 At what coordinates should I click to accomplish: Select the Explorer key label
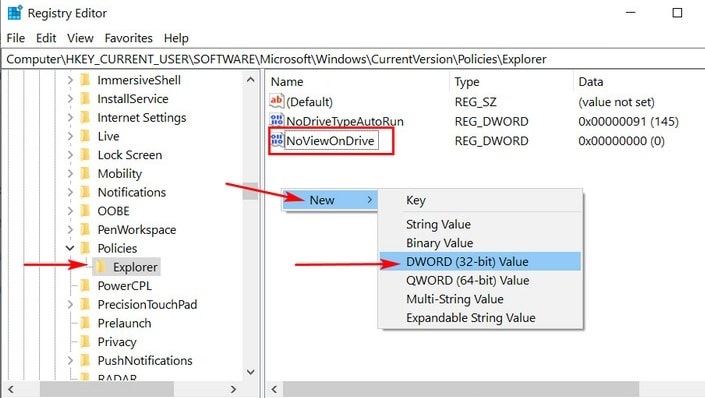click(x=135, y=267)
